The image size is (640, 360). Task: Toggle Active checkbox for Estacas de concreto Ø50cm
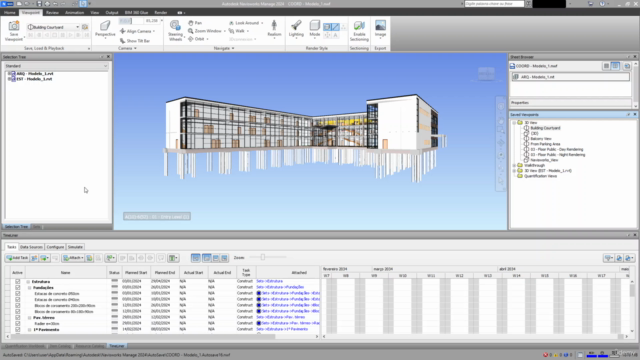(x=18, y=293)
